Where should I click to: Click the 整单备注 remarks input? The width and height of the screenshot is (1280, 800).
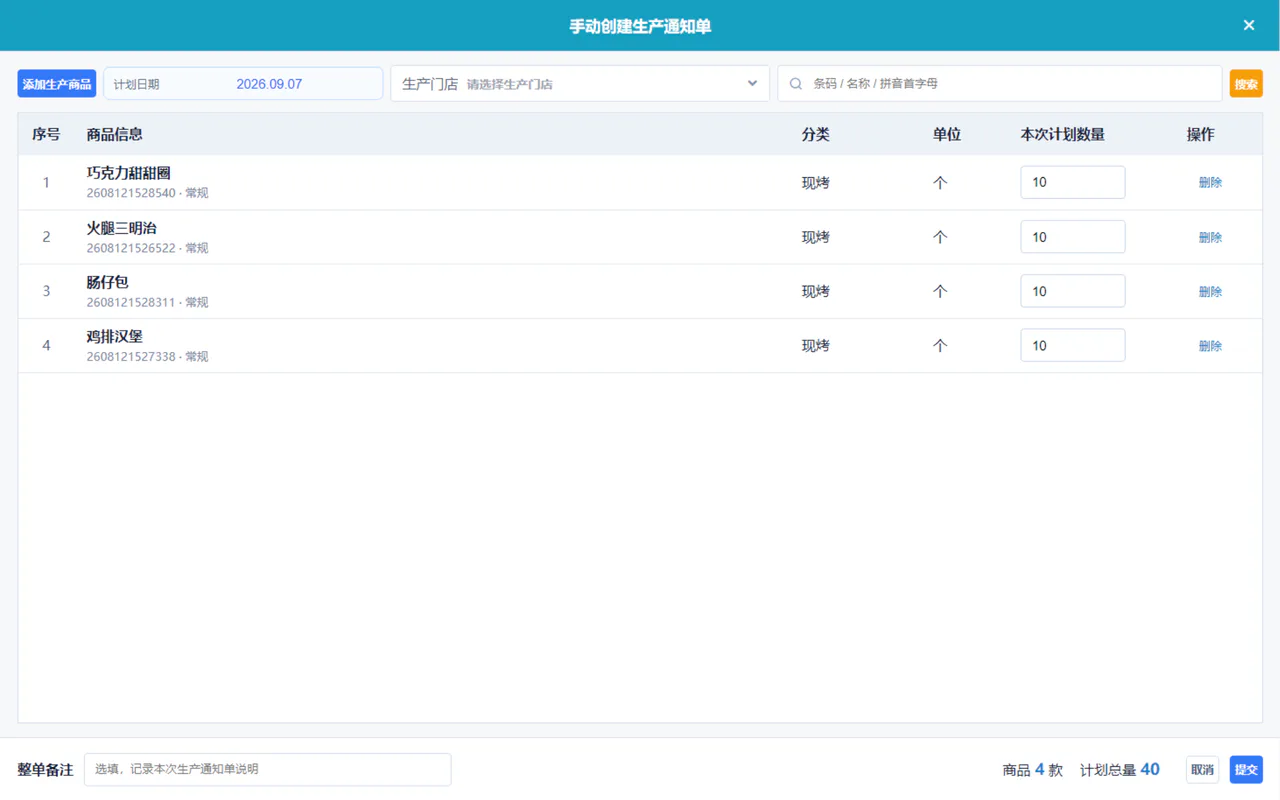point(268,769)
